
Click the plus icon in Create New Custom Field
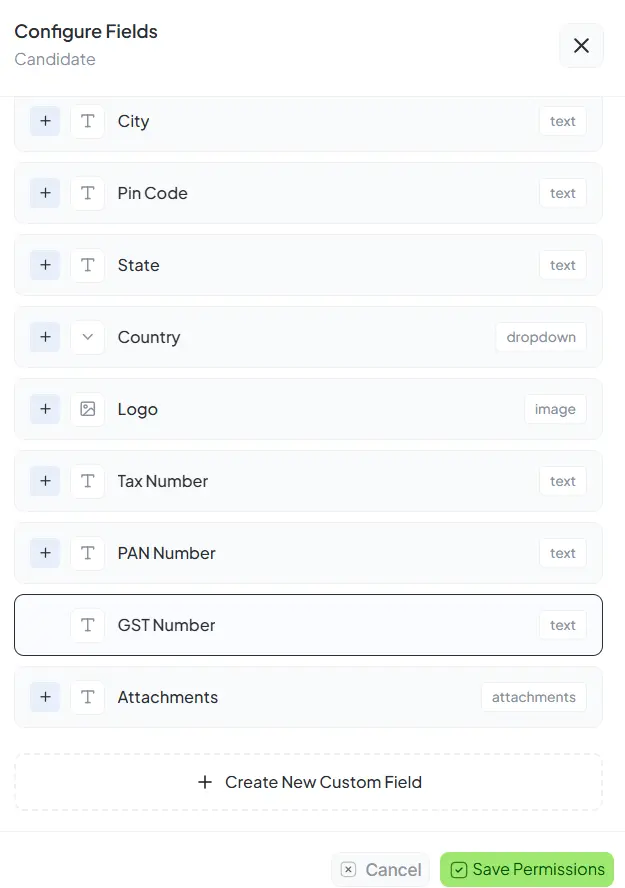205,782
